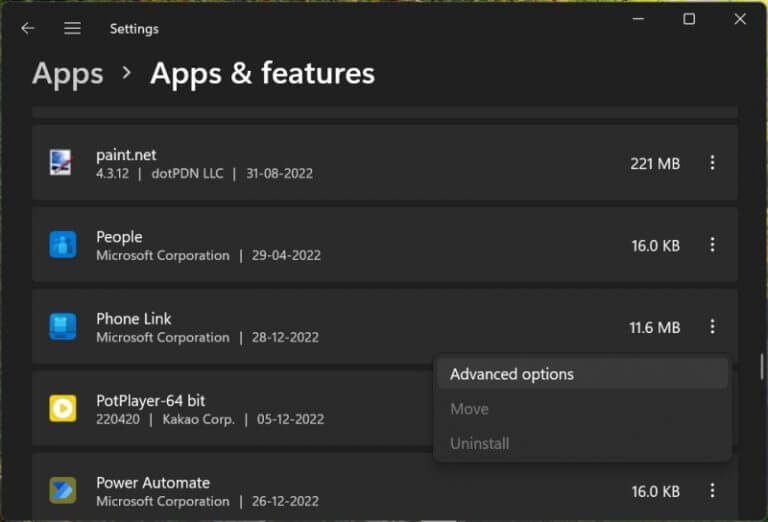Click the Phone Link app icon

[63, 326]
